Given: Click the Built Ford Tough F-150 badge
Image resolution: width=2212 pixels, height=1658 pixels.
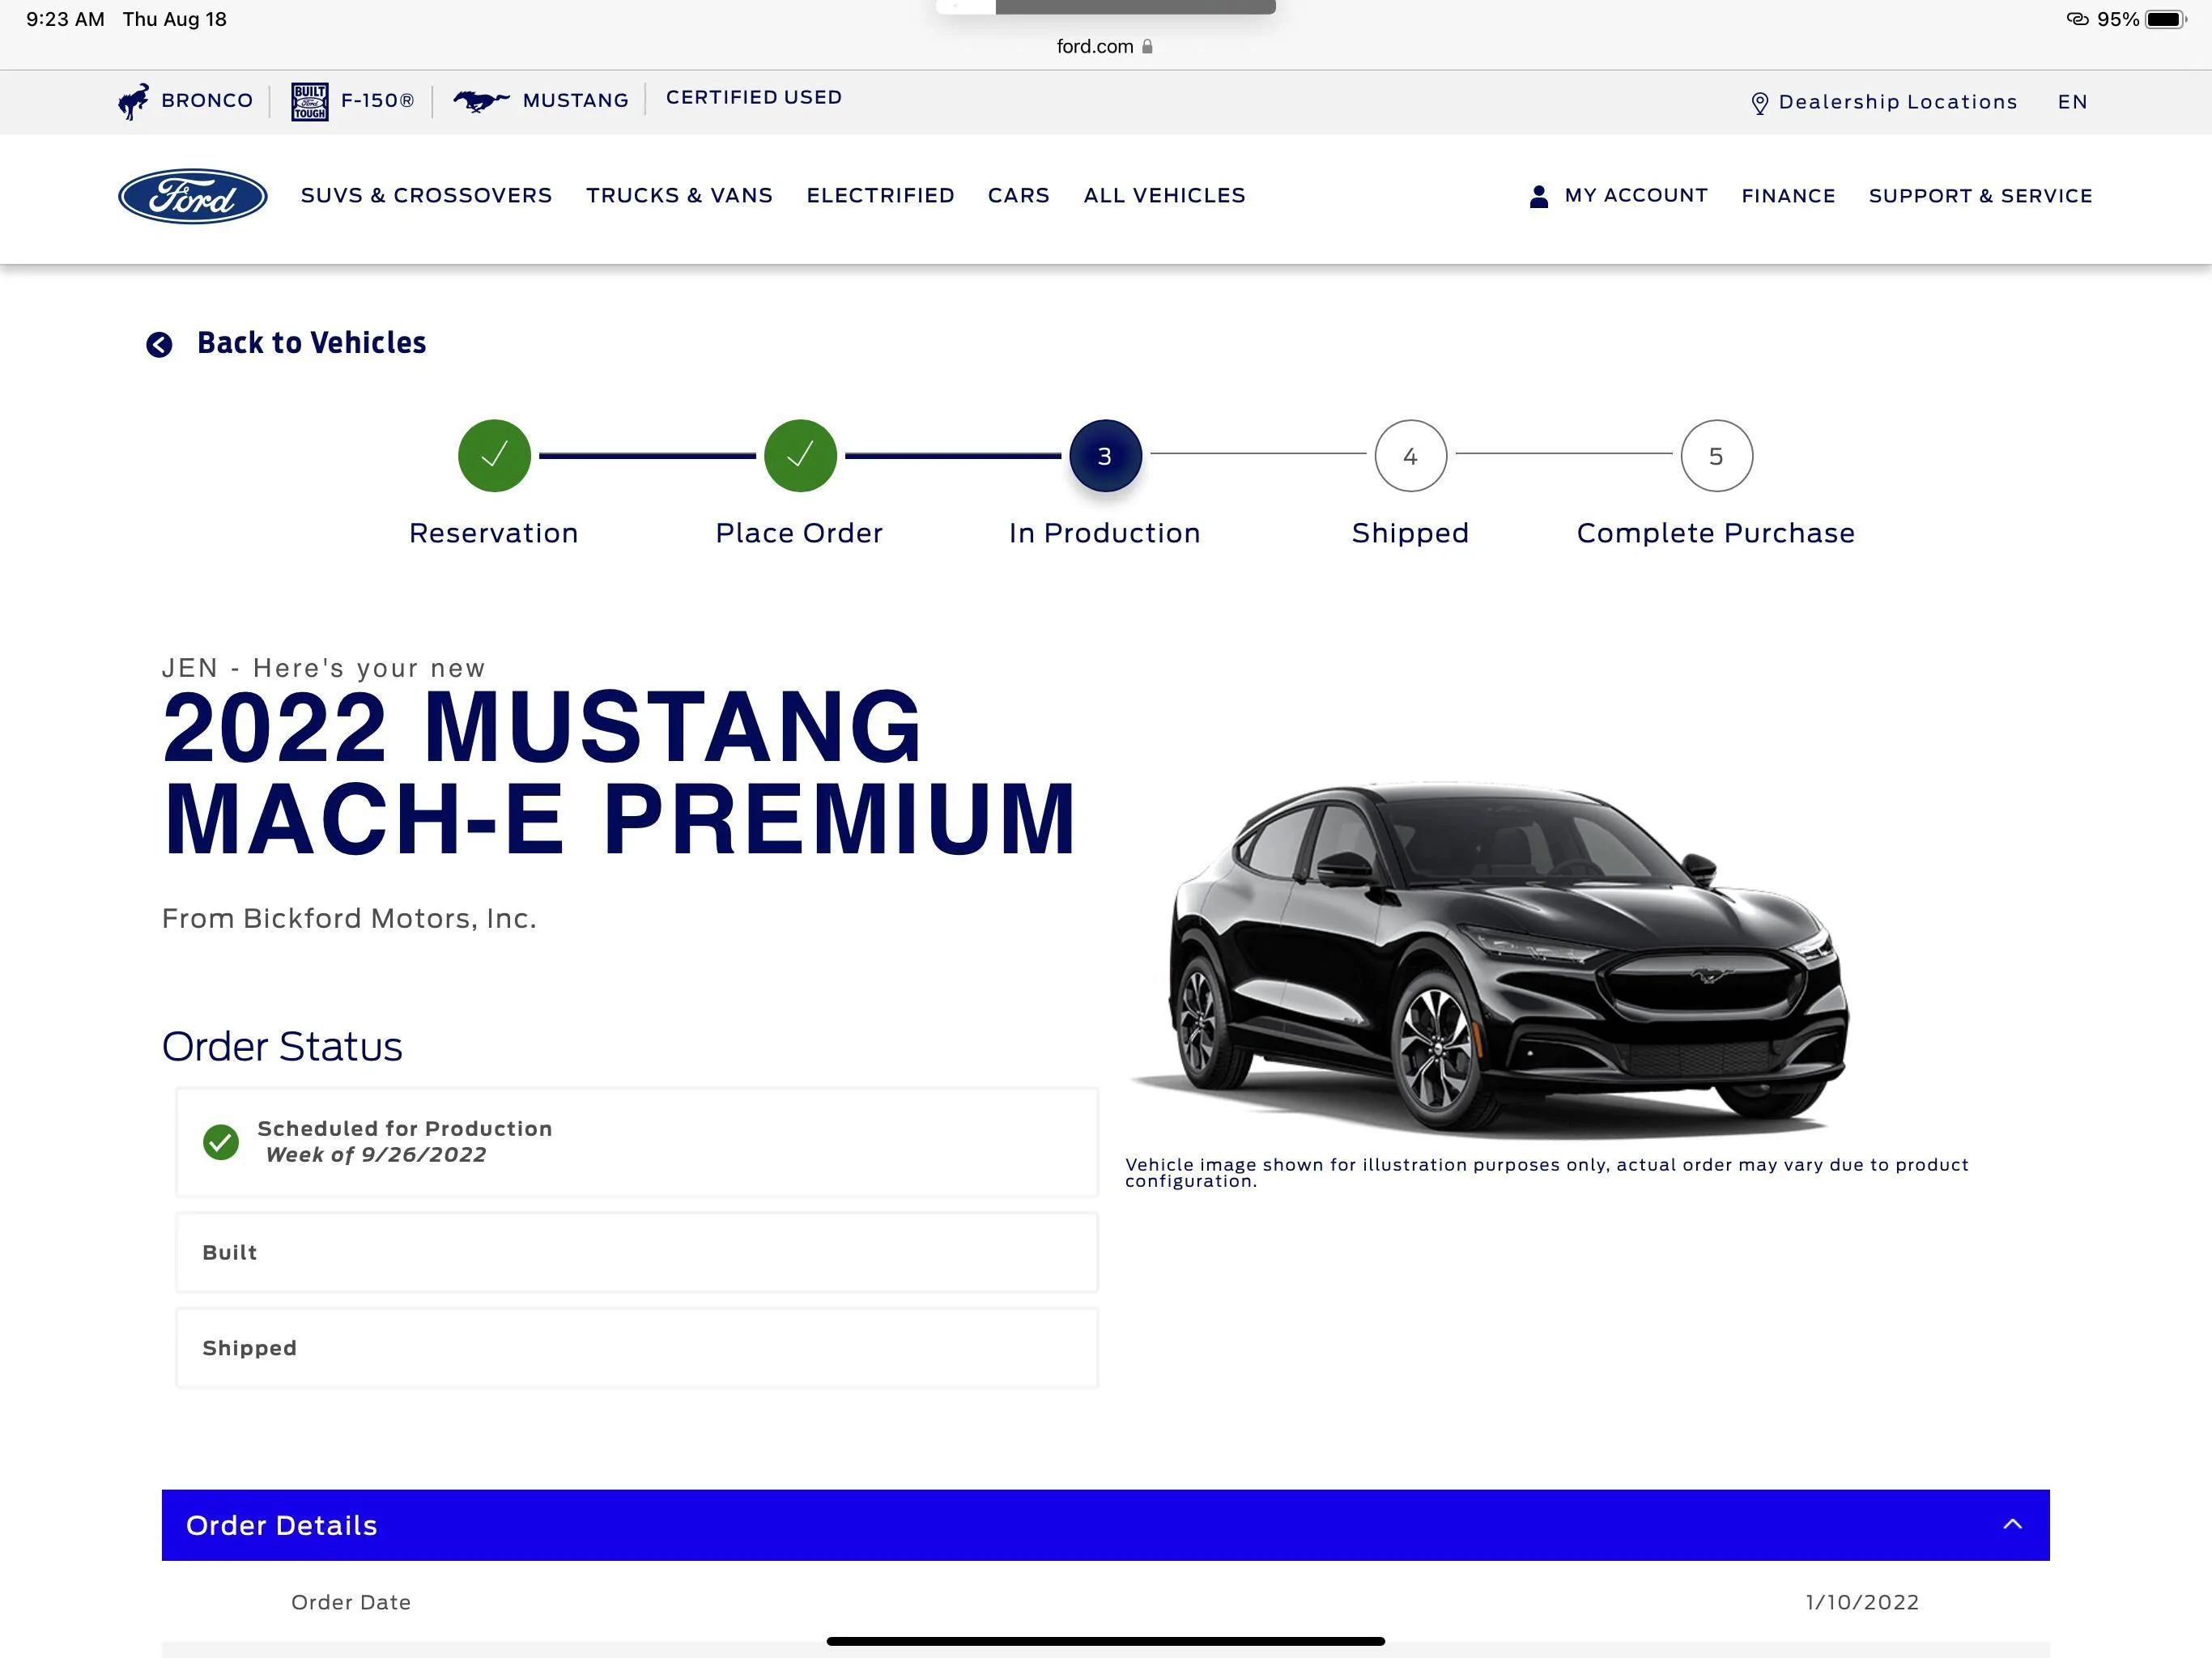Looking at the screenshot, I should coord(310,101).
